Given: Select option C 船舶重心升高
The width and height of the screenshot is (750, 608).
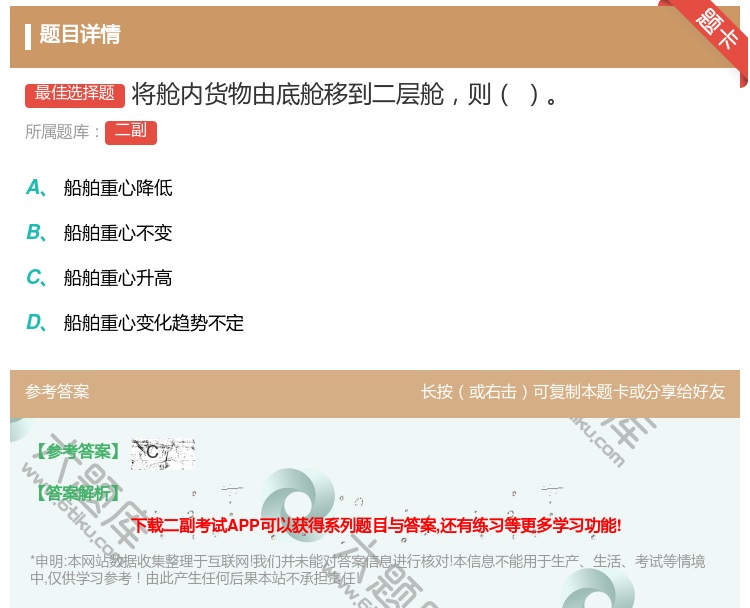Looking at the screenshot, I should [99, 278].
